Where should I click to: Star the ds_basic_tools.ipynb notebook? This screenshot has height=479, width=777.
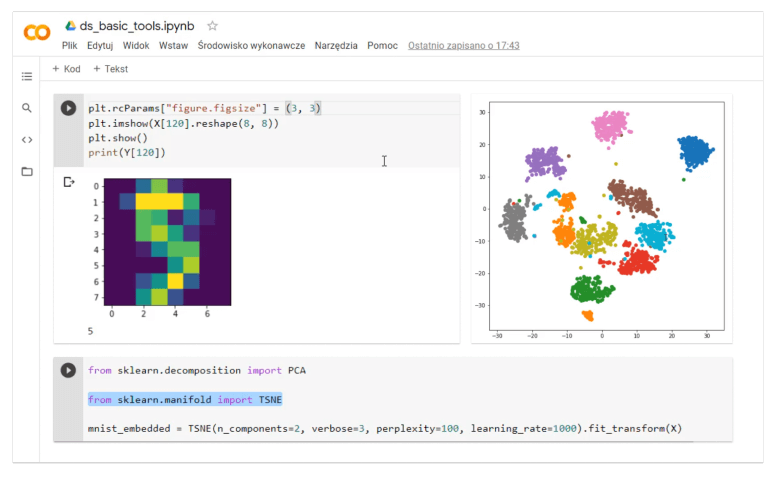212,26
